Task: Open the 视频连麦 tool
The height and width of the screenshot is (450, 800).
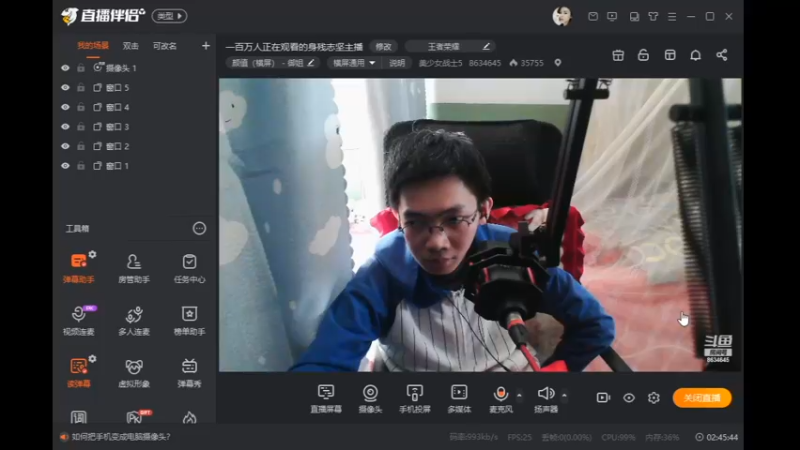Action: click(x=79, y=320)
